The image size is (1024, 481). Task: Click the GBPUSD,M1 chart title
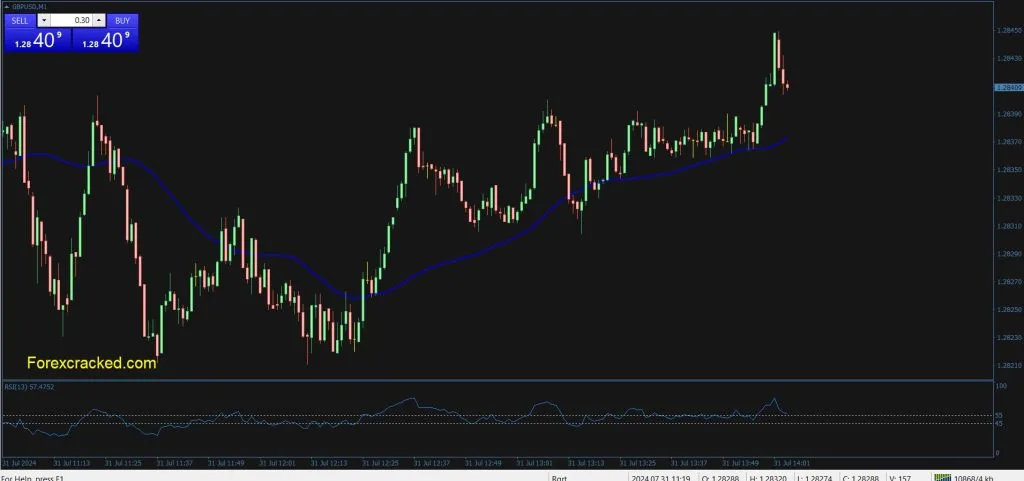(x=30, y=7)
